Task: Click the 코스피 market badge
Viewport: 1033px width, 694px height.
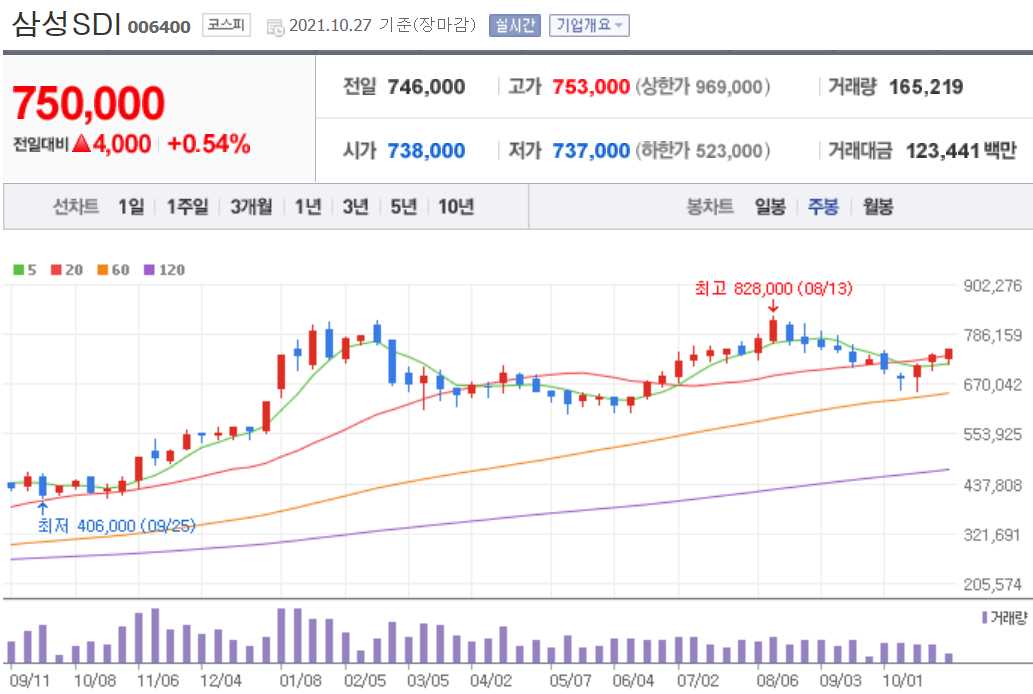Action: (x=226, y=25)
